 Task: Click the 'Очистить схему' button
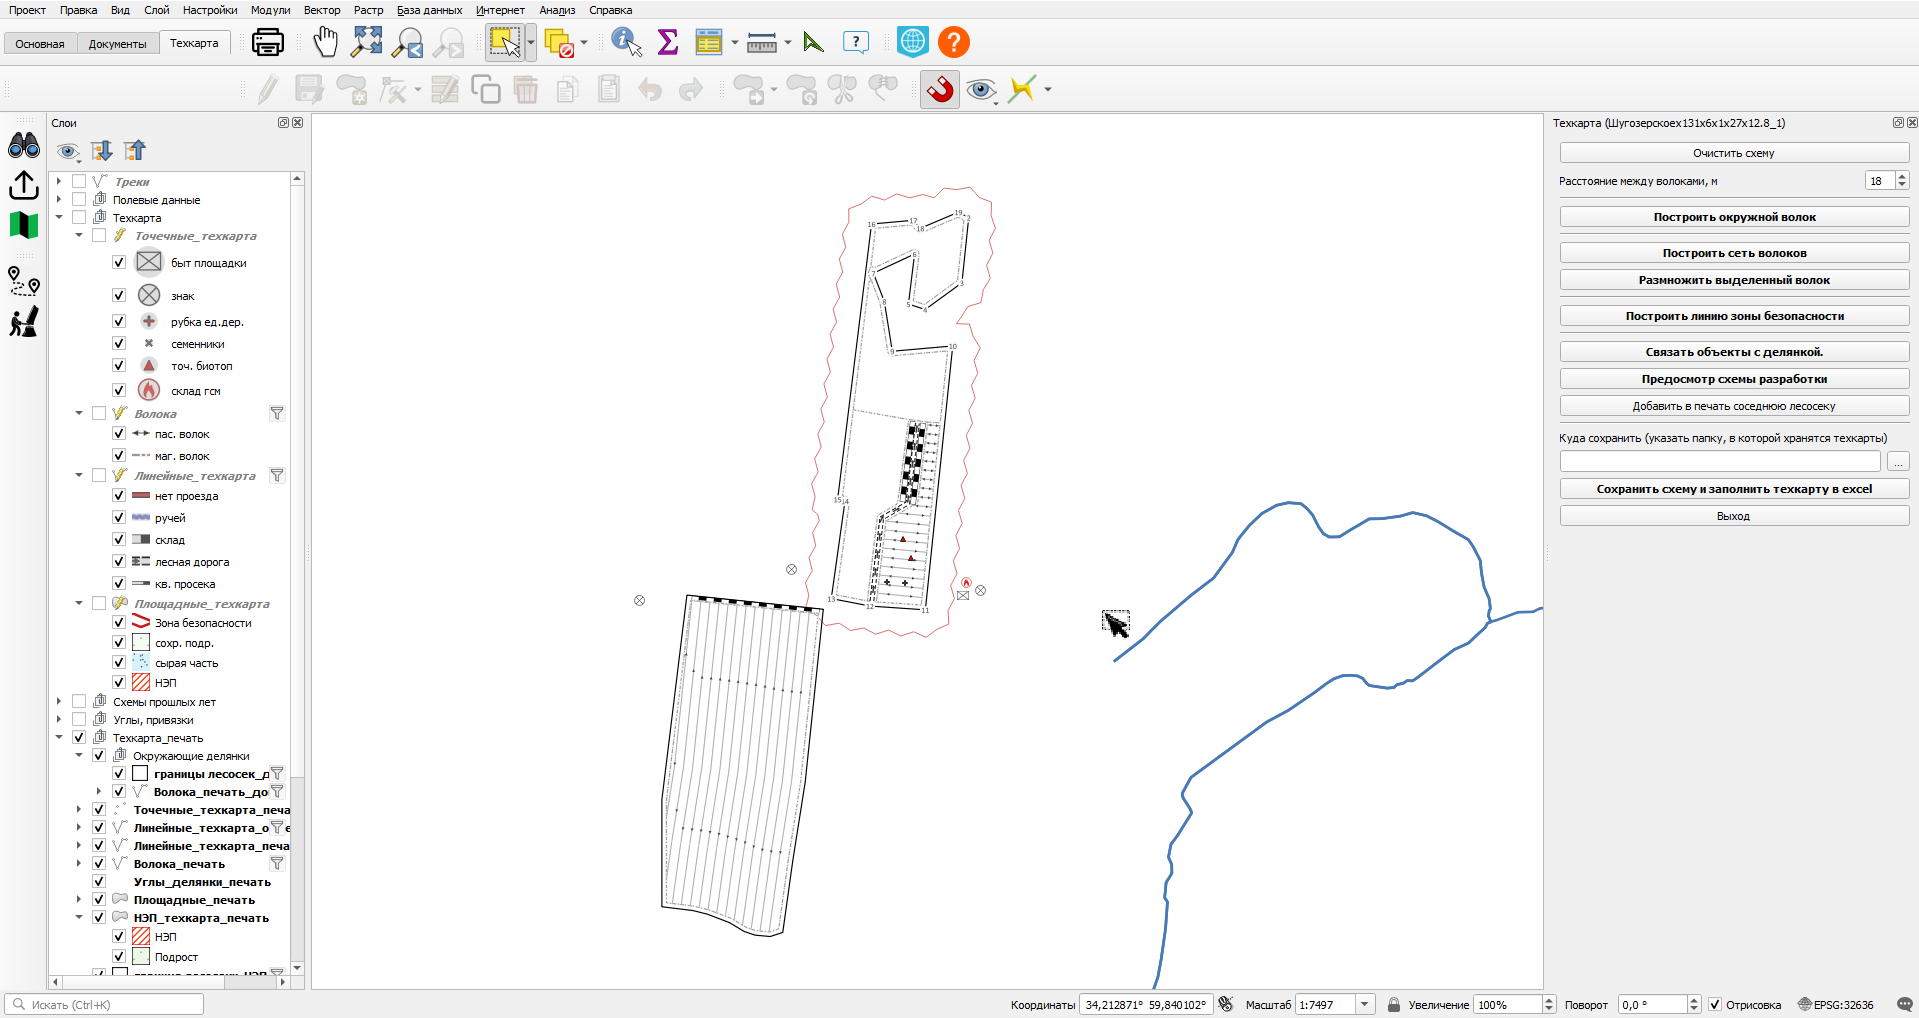coord(1734,153)
